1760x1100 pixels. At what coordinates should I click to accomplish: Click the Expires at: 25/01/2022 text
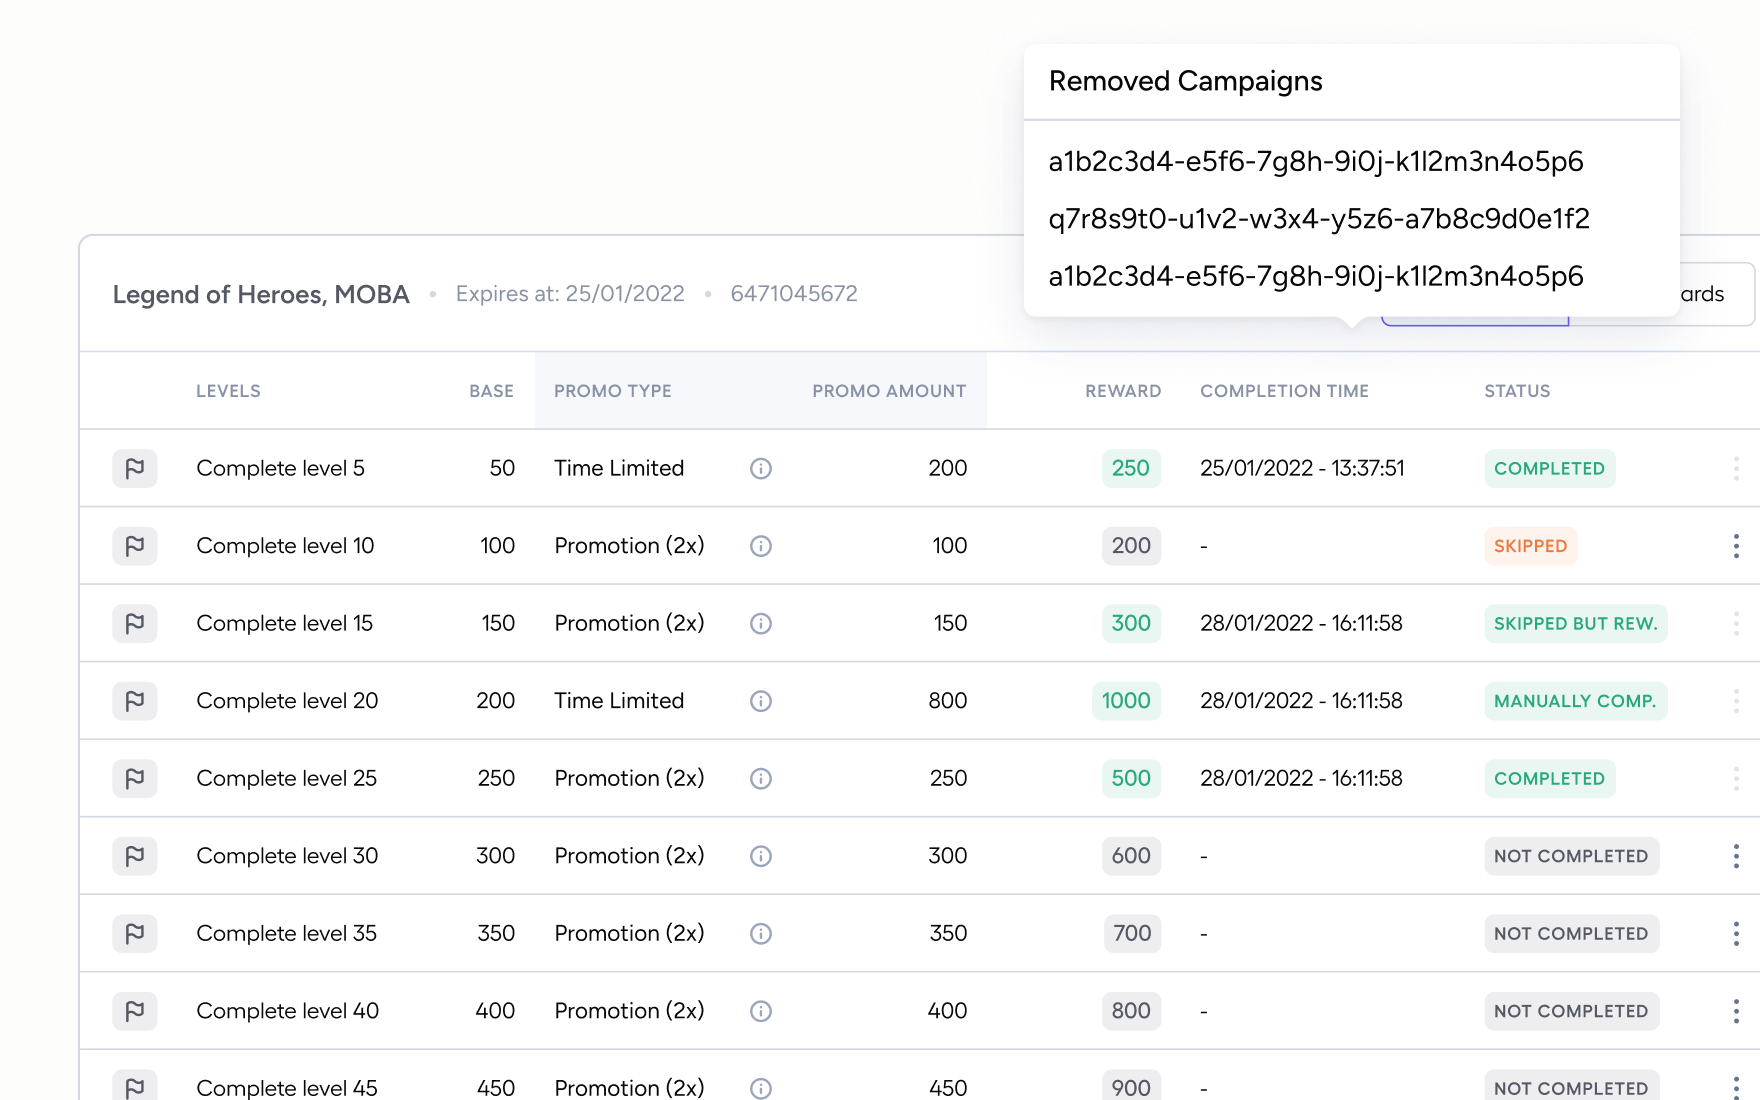570,293
